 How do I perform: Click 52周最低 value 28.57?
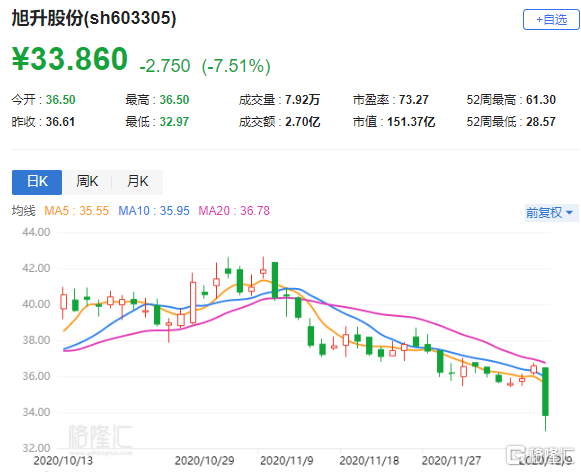tap(541, 122)
